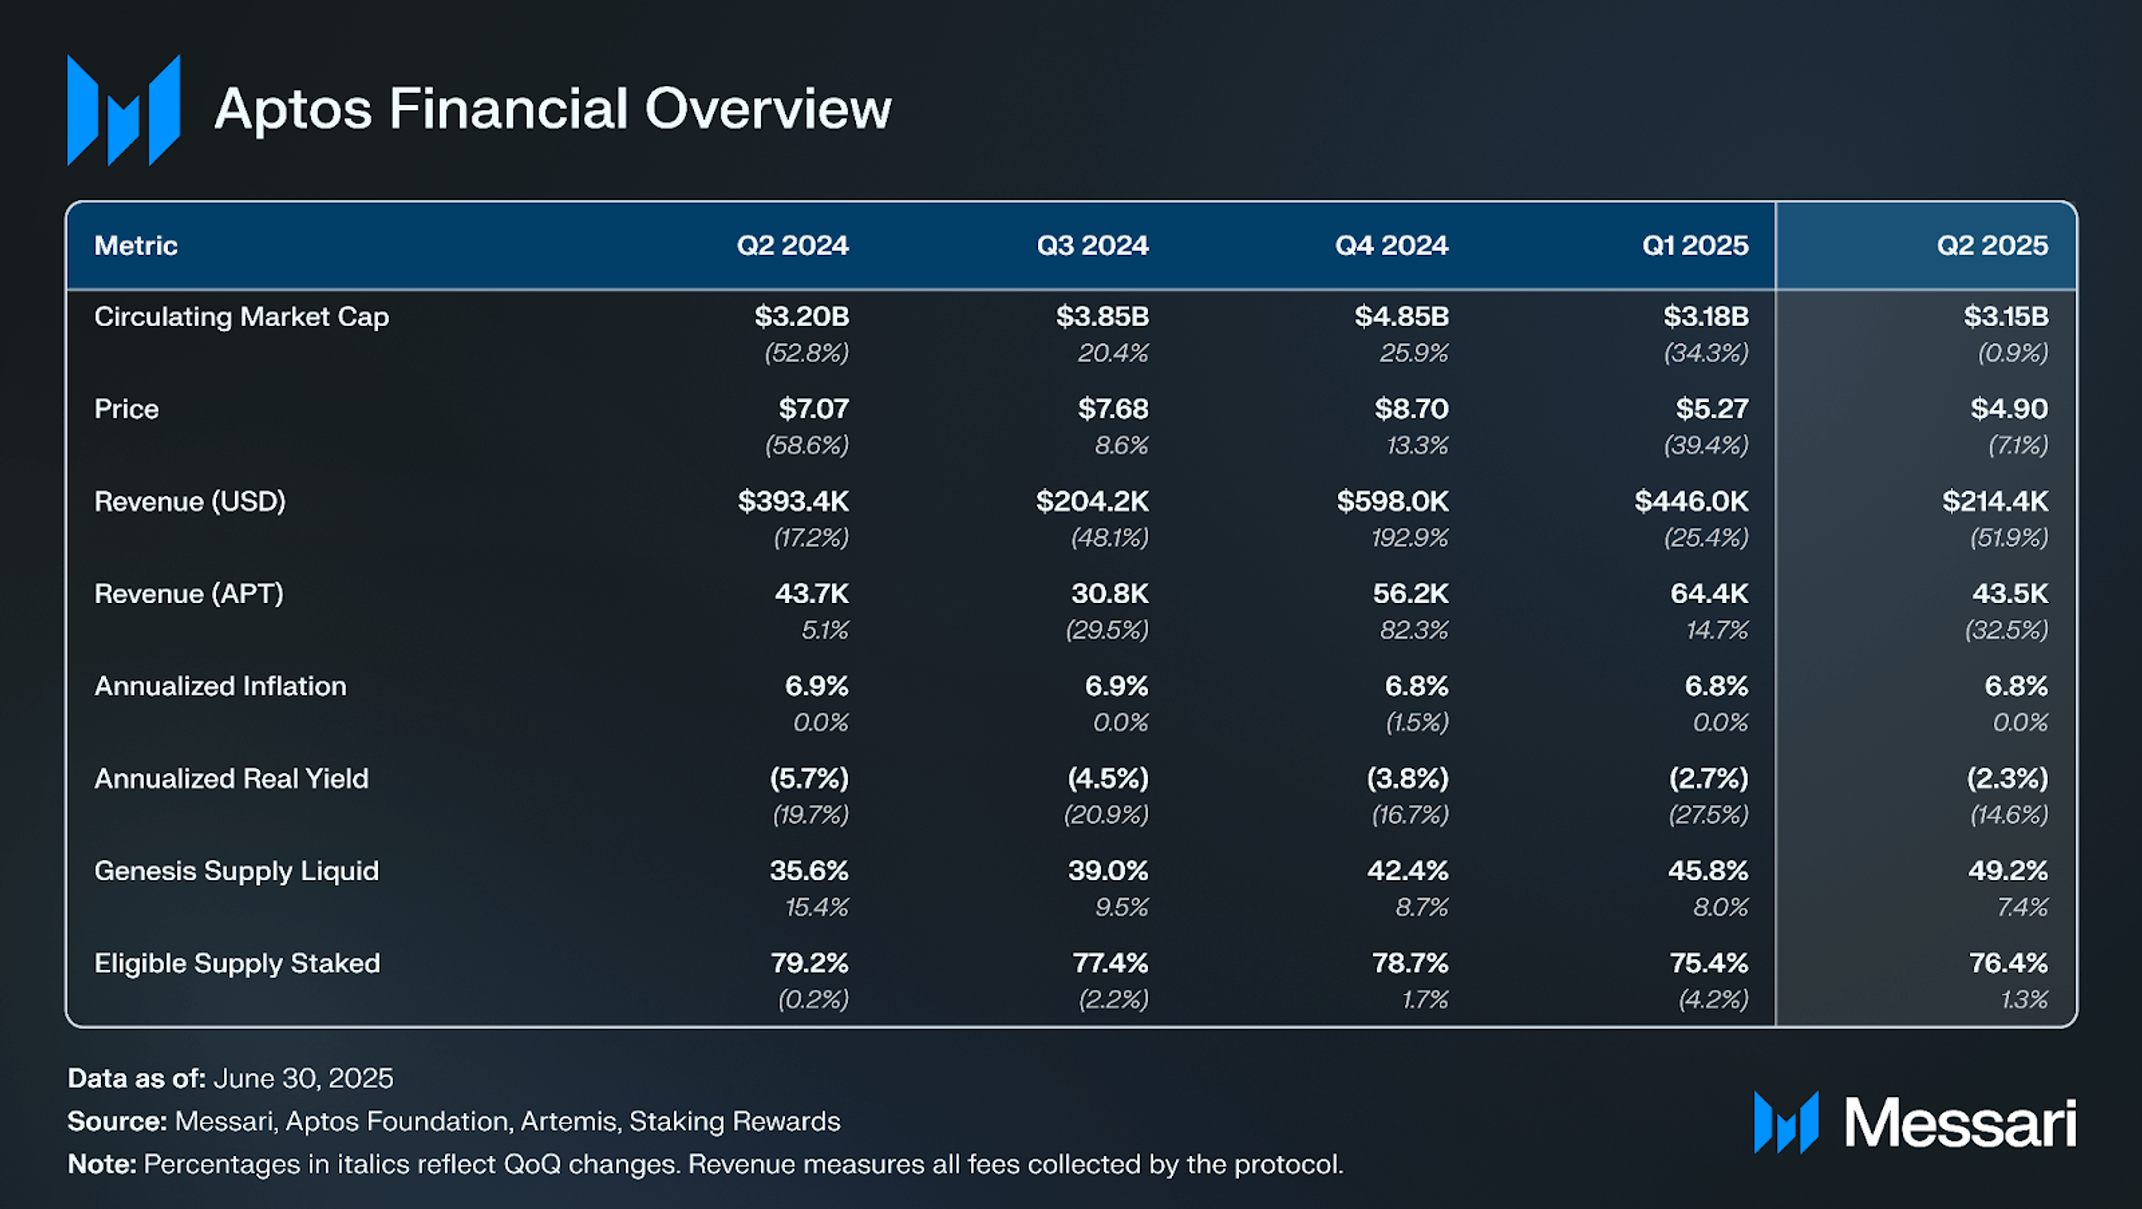2142x1209 pixels.
Task: Click the Source line listing Messari, Aptos Foundation
Action: [454, 1122]
